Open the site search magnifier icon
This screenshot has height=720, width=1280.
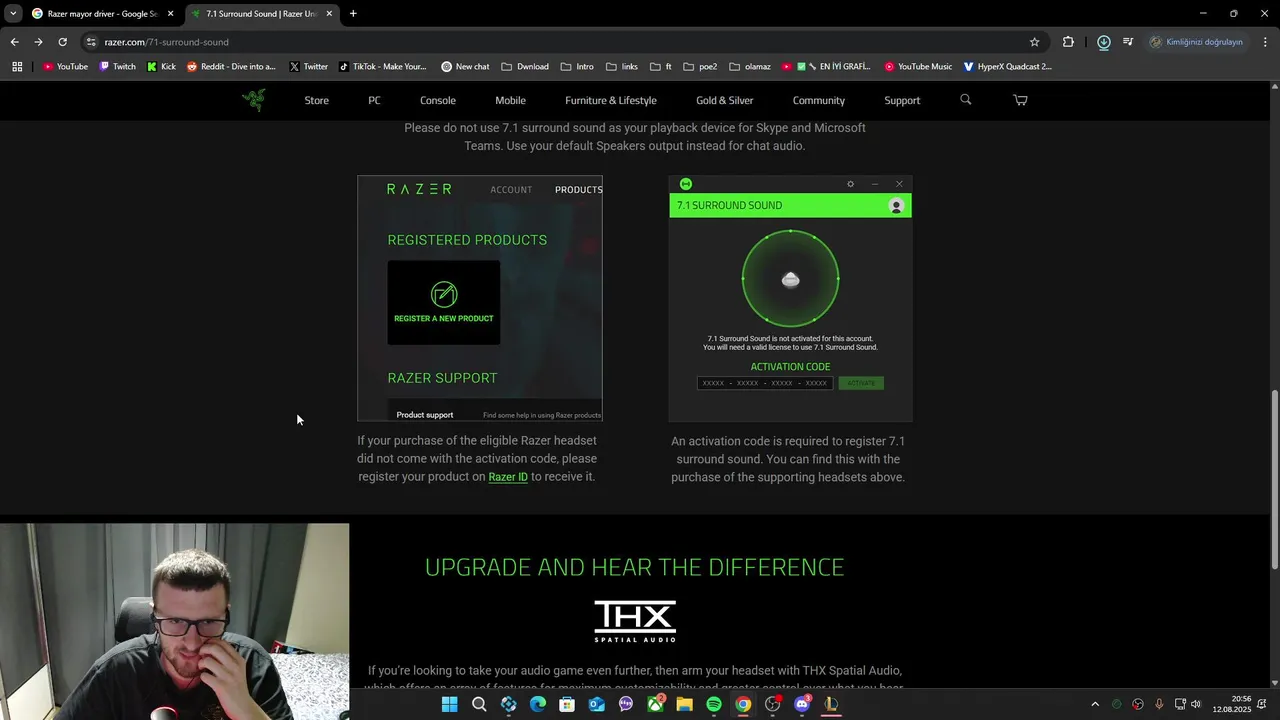[x=965, y=100]
